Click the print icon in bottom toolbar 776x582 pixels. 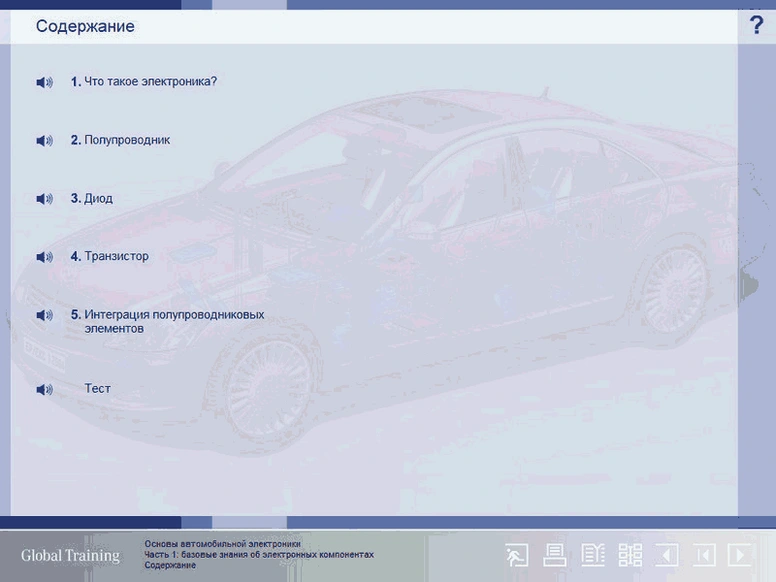(x=554, y=555)
